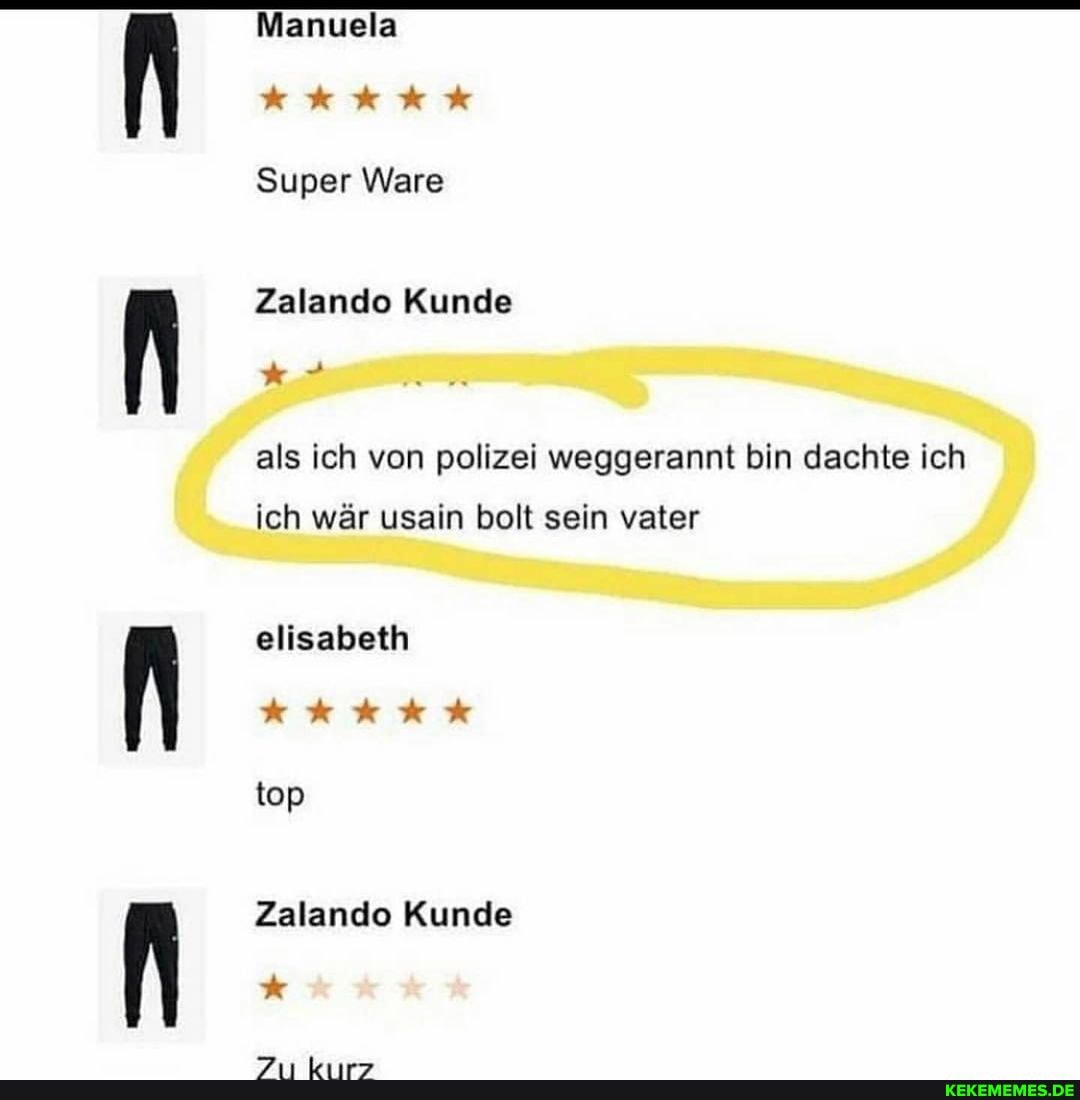Click pants thumbnail next to 'Zu kurz' review

tap(151, 965)
